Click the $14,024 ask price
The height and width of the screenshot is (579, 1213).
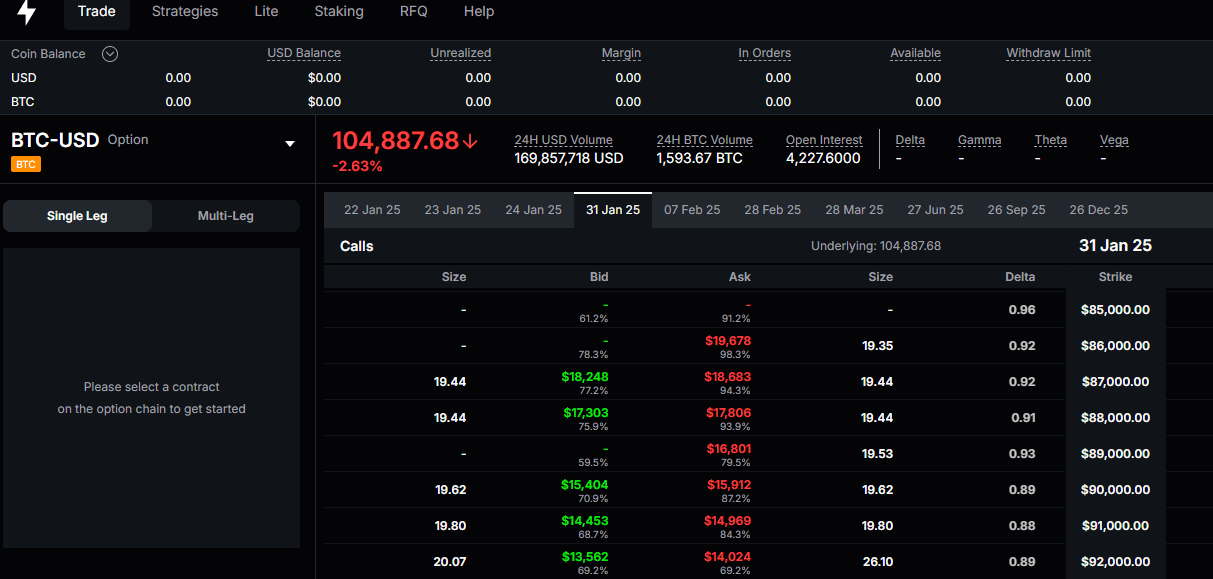[x=728, y=557]
